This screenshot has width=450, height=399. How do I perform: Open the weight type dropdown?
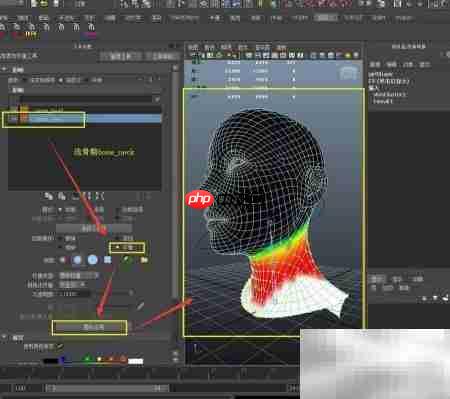[x=79, y=276]
